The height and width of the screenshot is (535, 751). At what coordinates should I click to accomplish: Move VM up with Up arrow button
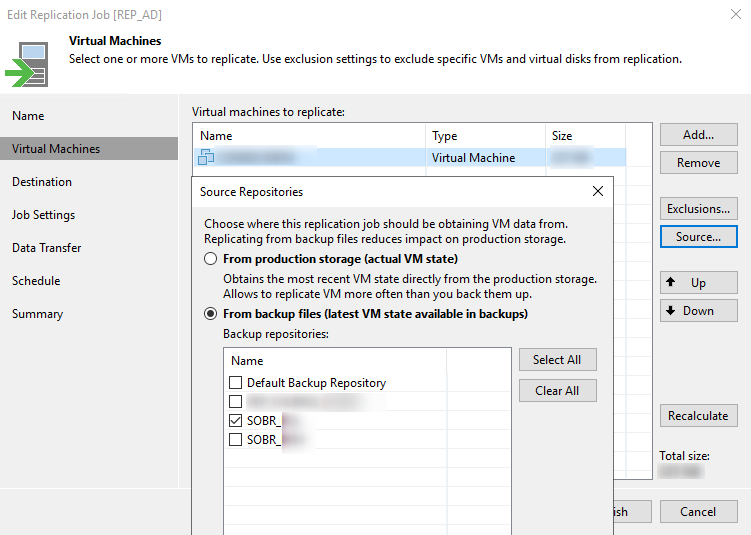pyautogui.click(x=698, y=283)
